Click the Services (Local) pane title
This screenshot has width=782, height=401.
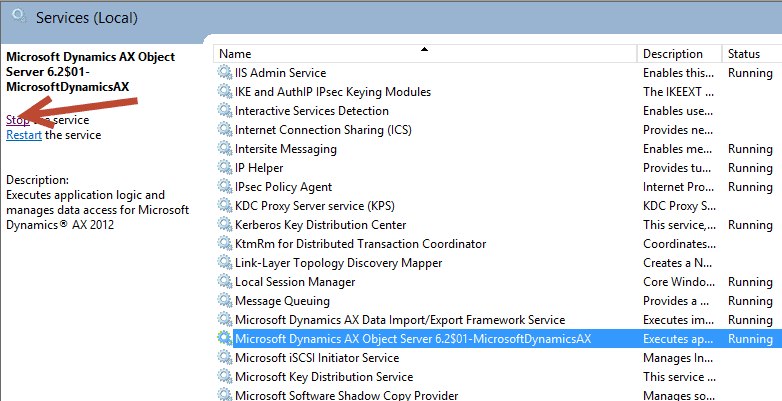(87, 18)
